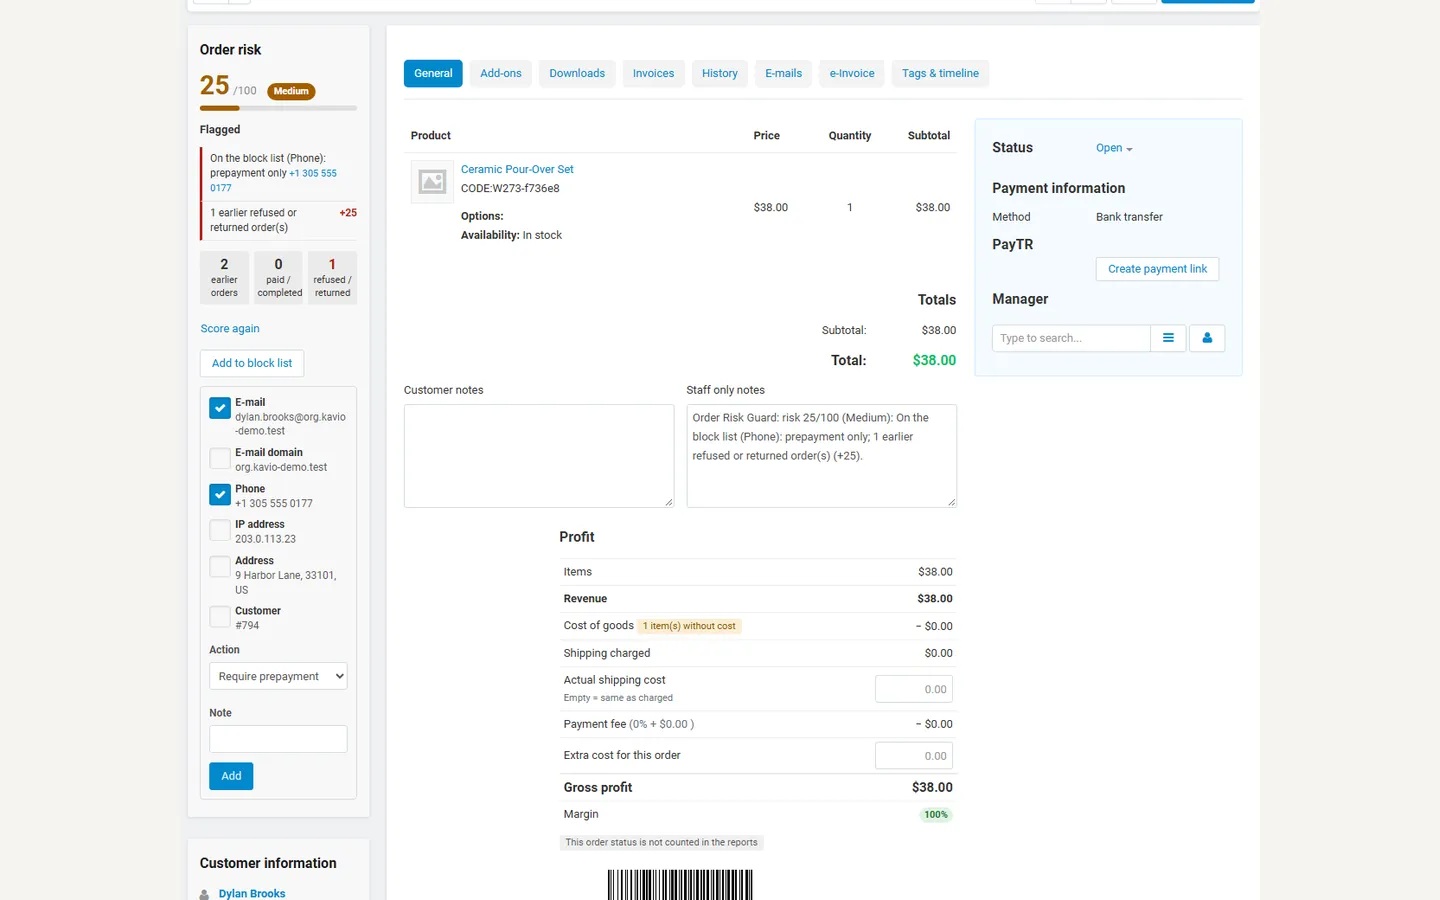Check the Customer #794 checkbox
The image size is (1440, 900).
click(220, 617)
